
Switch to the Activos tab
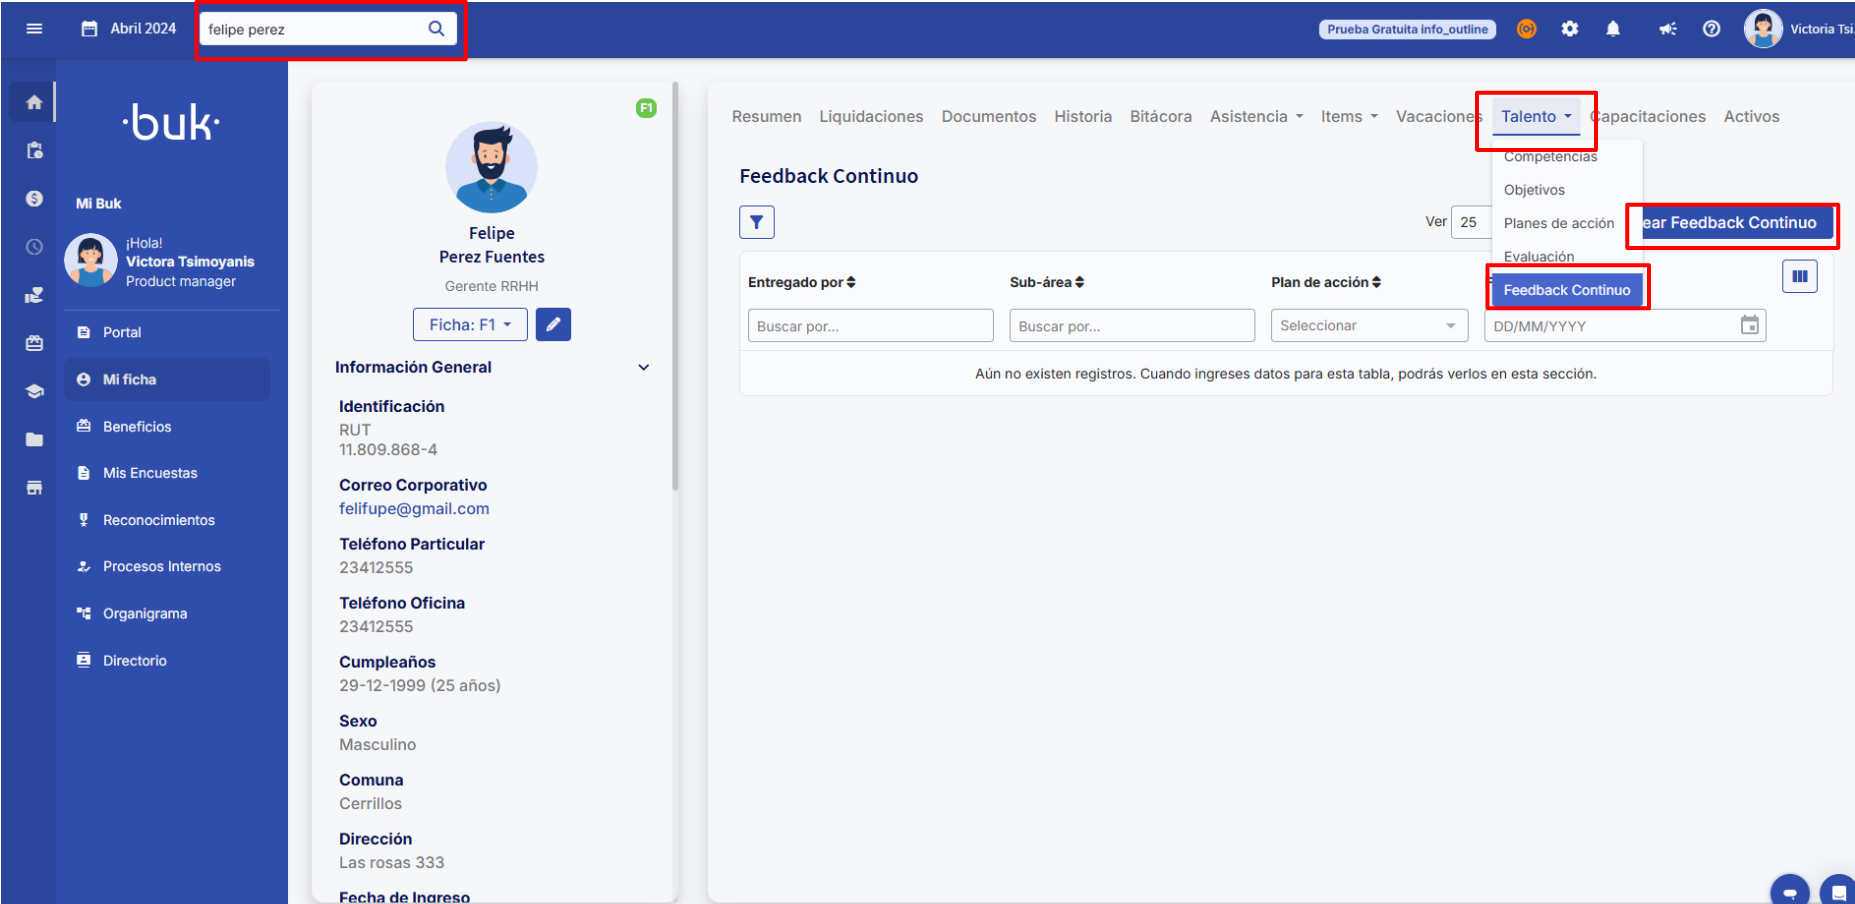point(1751,116)
